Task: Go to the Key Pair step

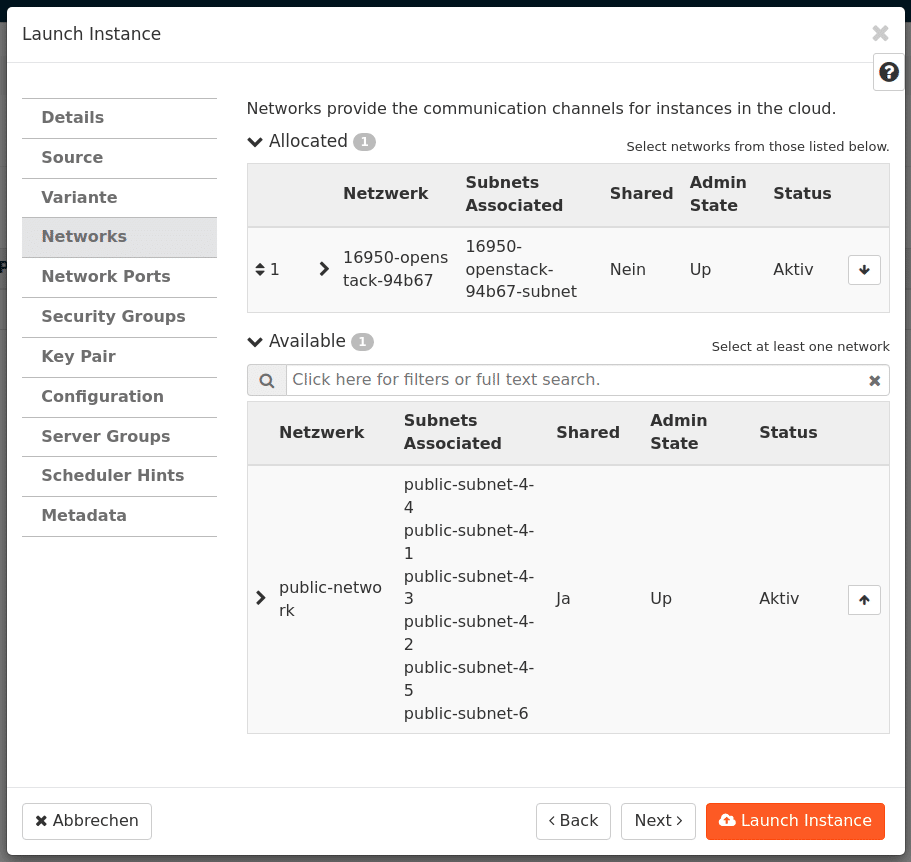Action: 78,357
